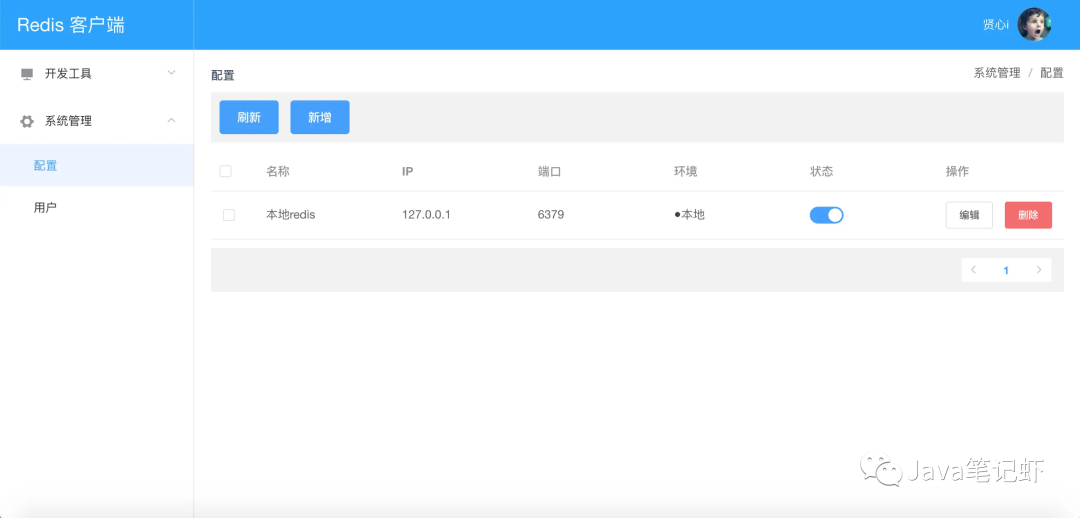Go to the previous page with the left arrow
Viewport: 1080px width, 518px height.
[973, 270]
